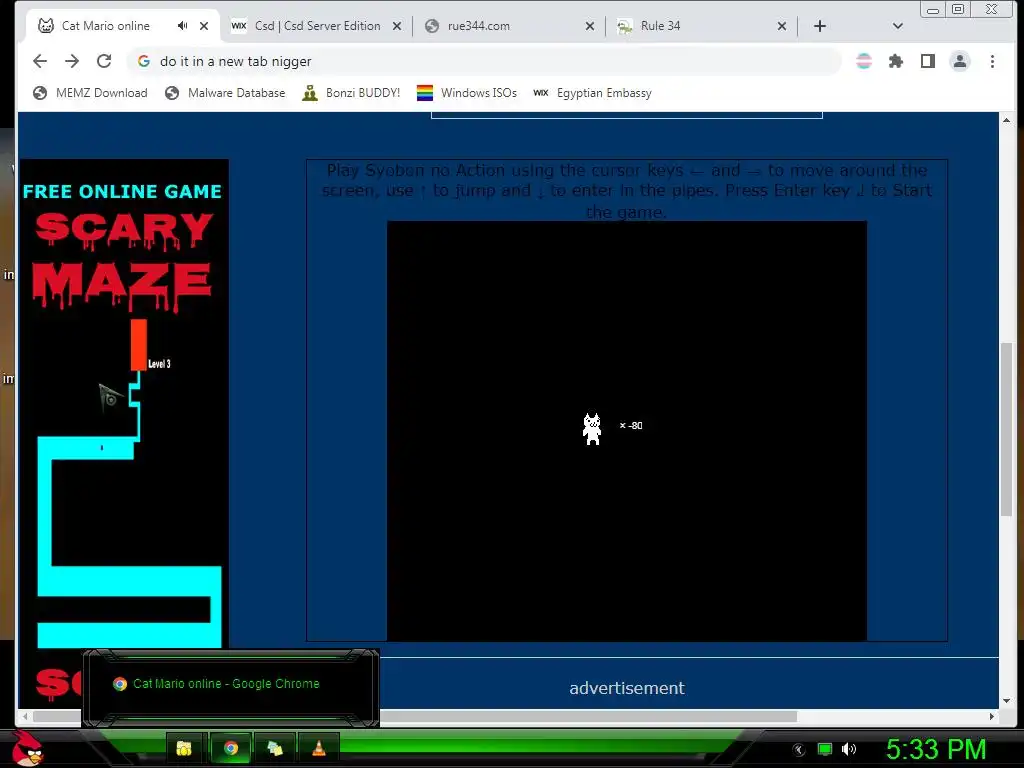Image resolution: width=1024 pixels, height=768 pixels.
Task: Focus the address bar text field
Action: click(x=483, y=61)
